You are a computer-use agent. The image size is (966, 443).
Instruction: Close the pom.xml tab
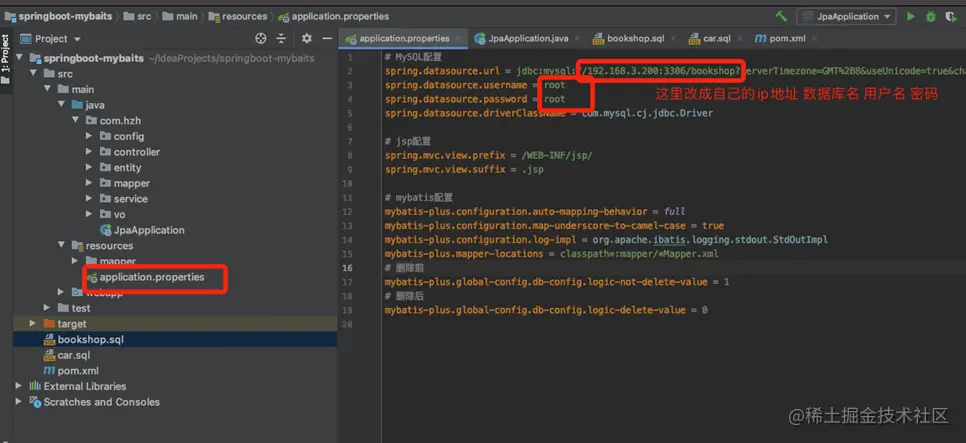point(814,39)
